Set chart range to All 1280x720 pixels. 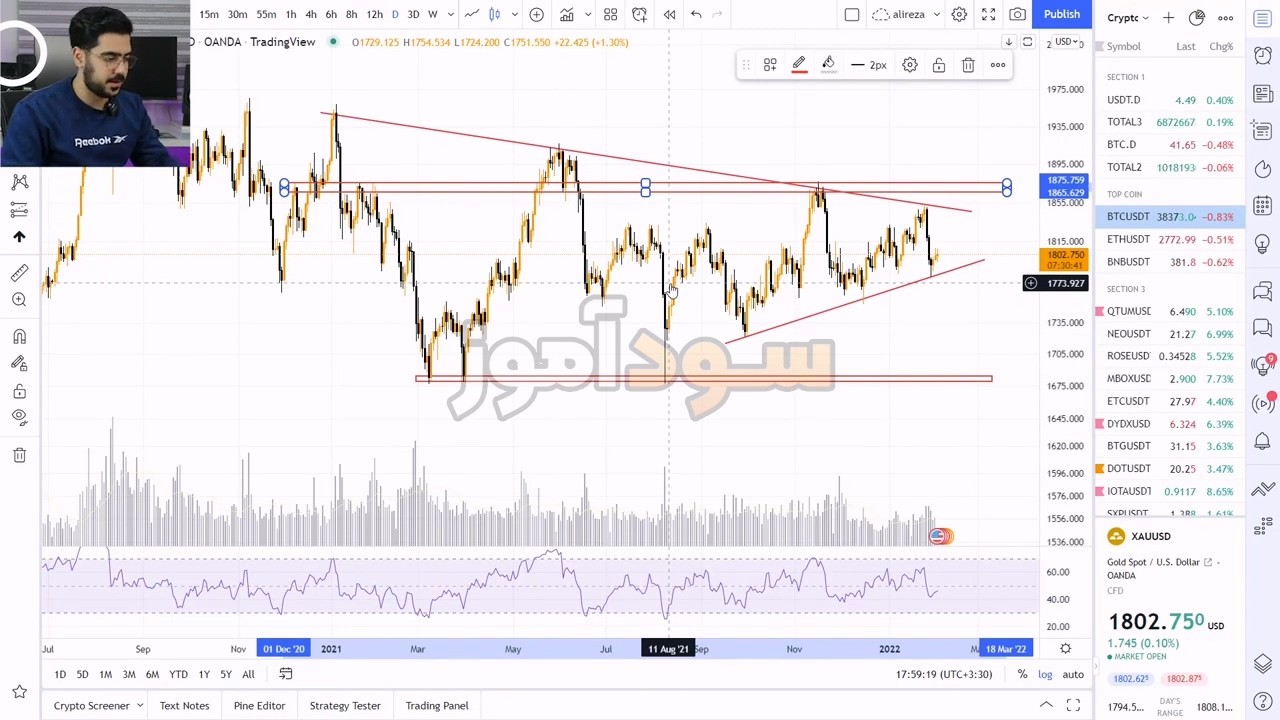pos(248,675)
